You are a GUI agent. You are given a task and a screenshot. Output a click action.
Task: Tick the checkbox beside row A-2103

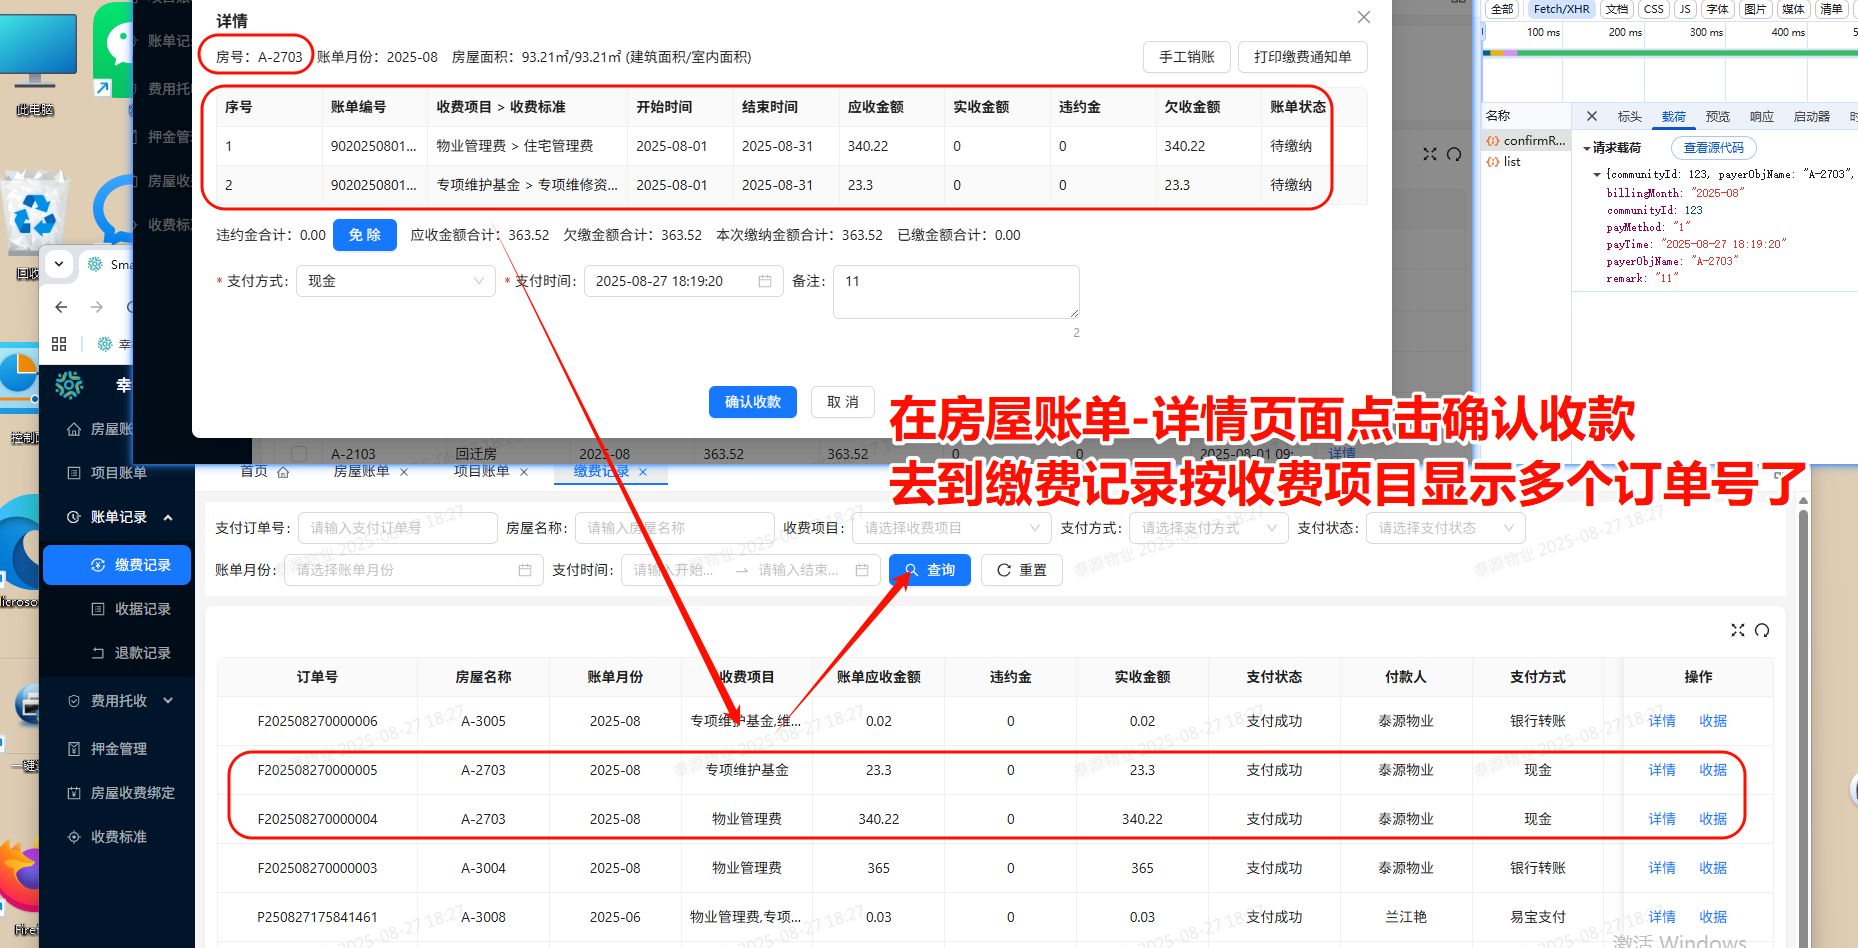coord(298,454)
